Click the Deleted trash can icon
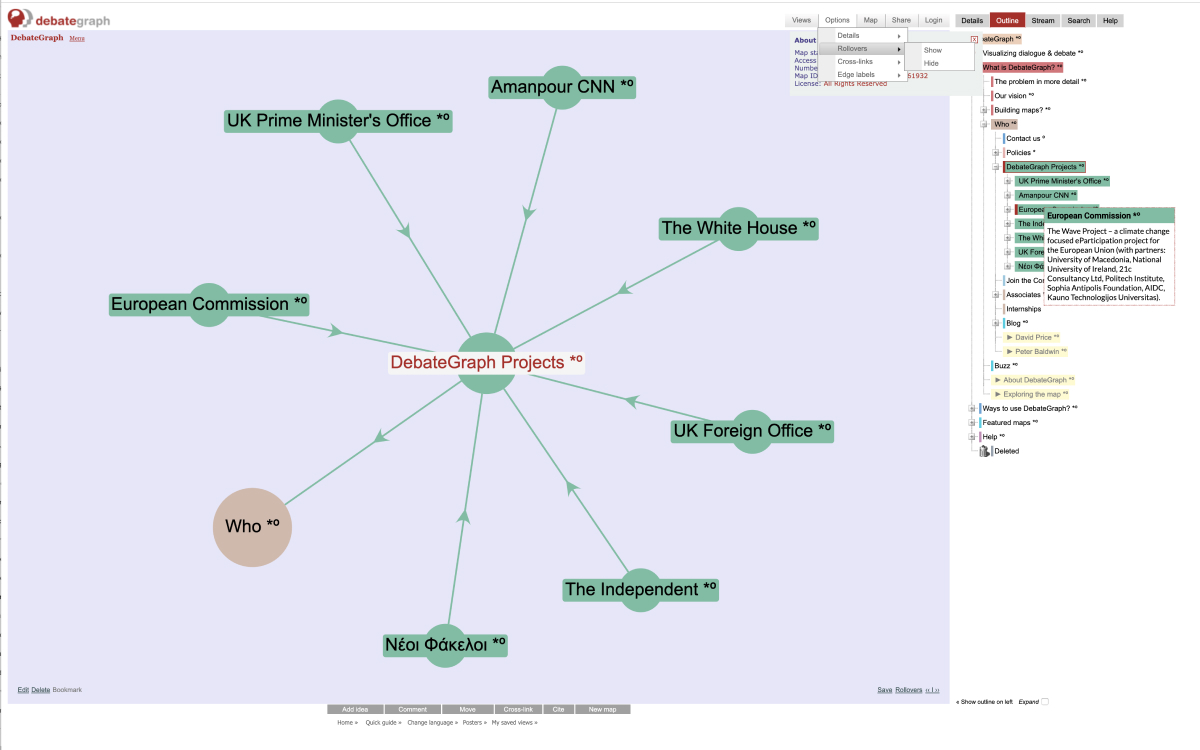This screenshot has height=750, width=1200. click(x=985, y=451)
